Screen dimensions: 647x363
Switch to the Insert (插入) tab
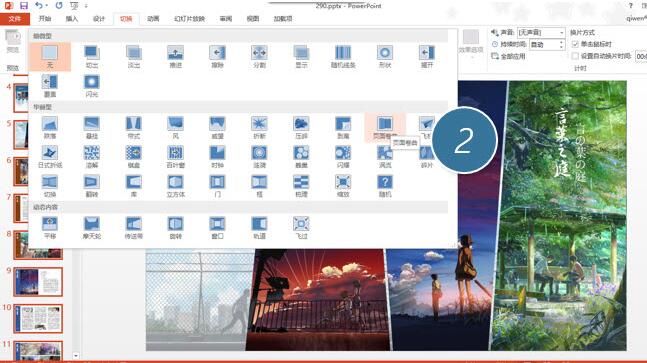[72, 19]
